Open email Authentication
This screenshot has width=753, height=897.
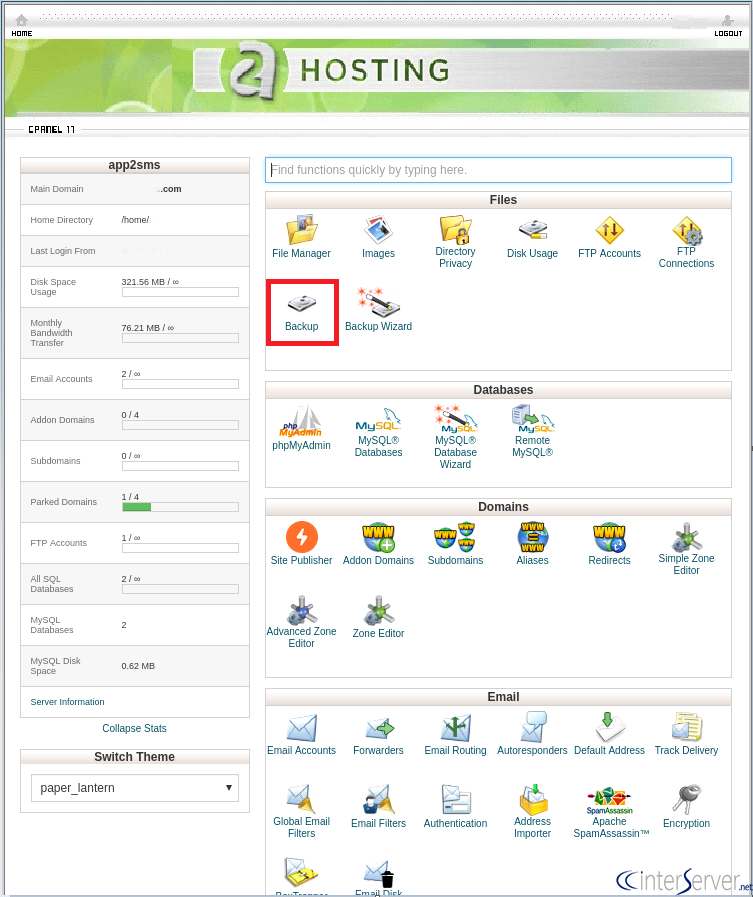[x=455, y=807]
